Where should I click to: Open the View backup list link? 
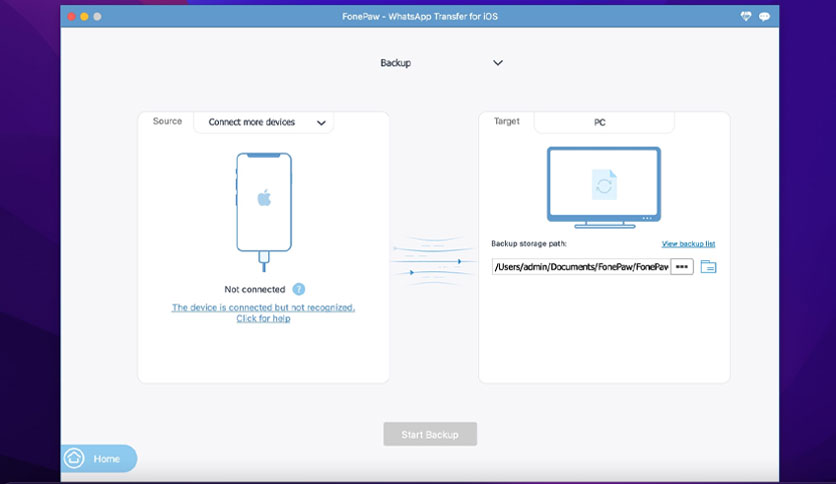688,244
